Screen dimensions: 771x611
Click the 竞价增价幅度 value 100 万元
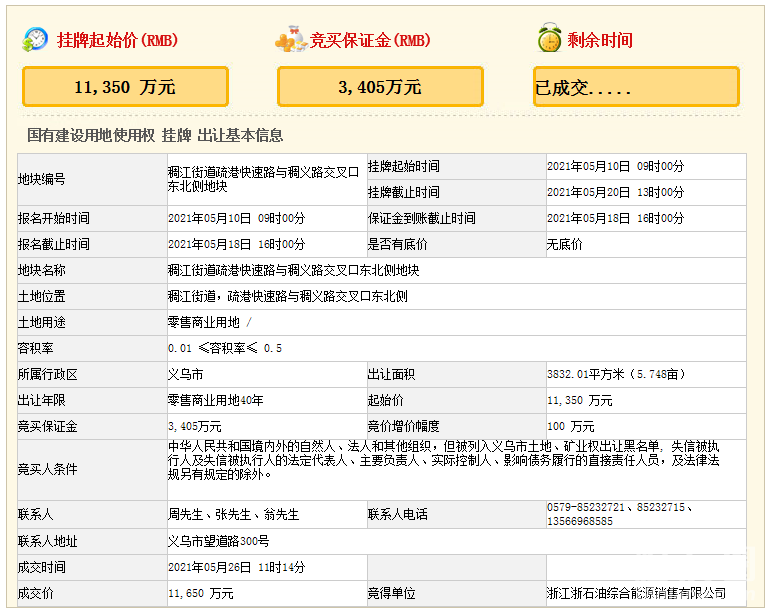[x=571, y=426]
